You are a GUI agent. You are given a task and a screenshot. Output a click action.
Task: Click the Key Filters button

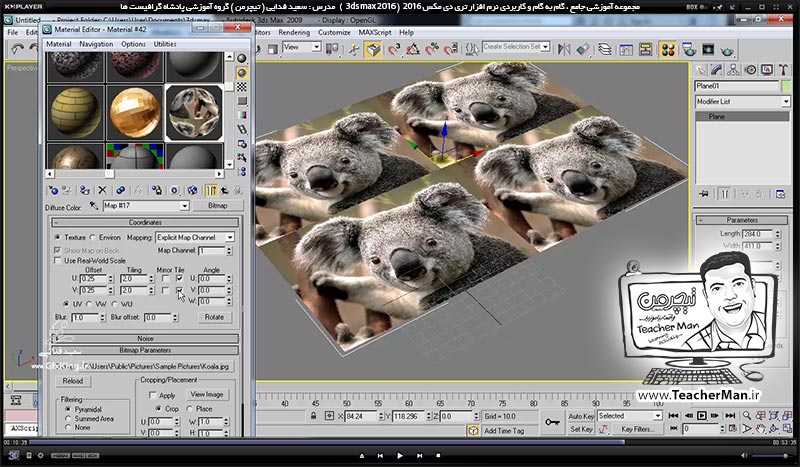click(638, 429)
